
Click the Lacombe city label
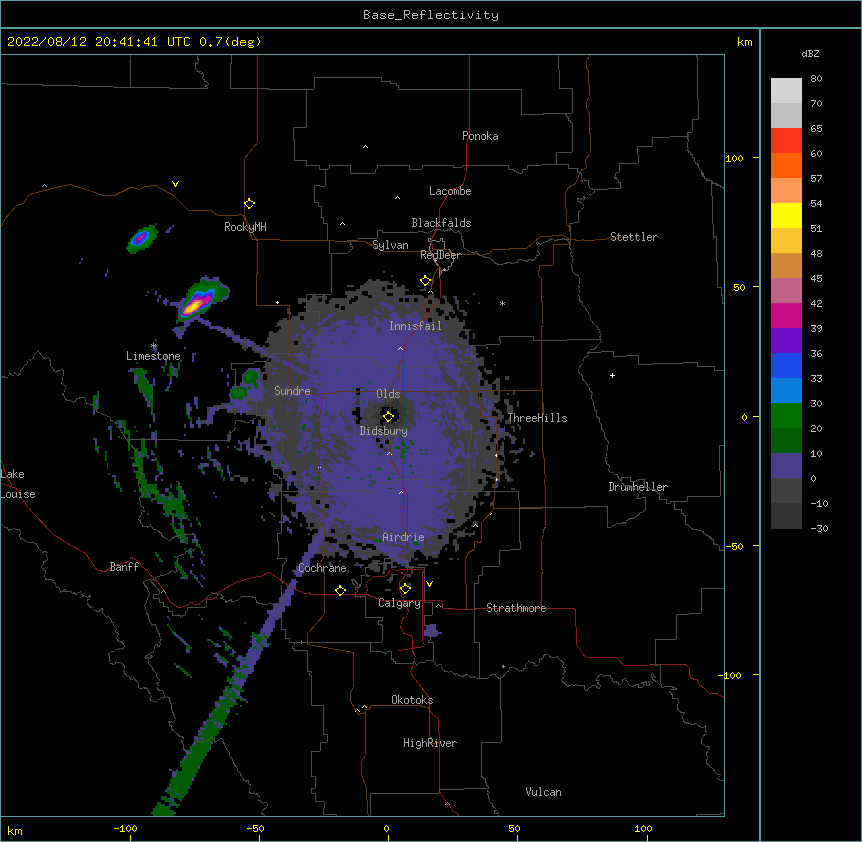click(x=450, y=191)
